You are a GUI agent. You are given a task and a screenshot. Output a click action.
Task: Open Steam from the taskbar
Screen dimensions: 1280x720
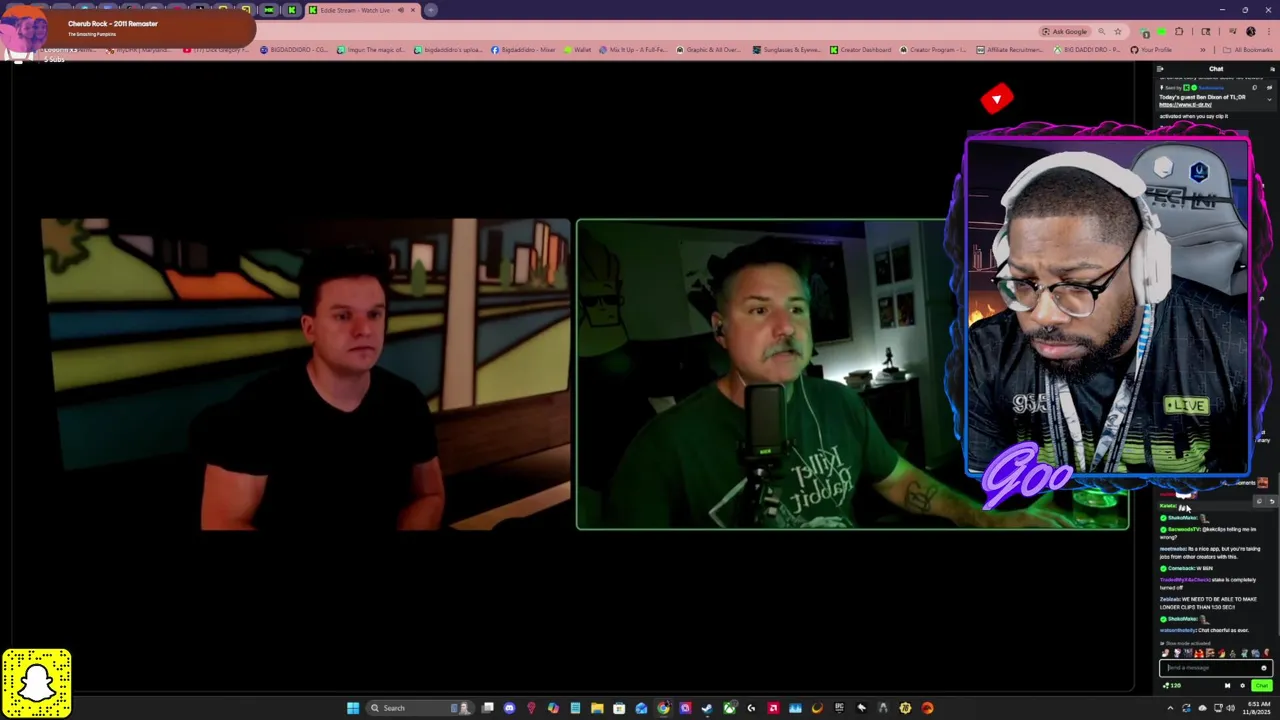(707, 708)
